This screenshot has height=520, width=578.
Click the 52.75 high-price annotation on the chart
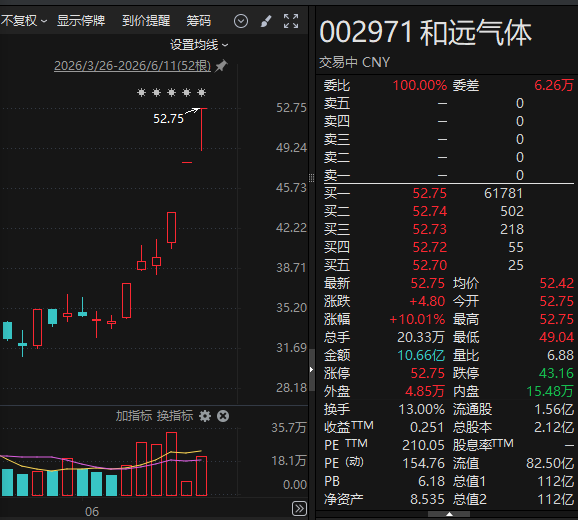pos(168,119)
